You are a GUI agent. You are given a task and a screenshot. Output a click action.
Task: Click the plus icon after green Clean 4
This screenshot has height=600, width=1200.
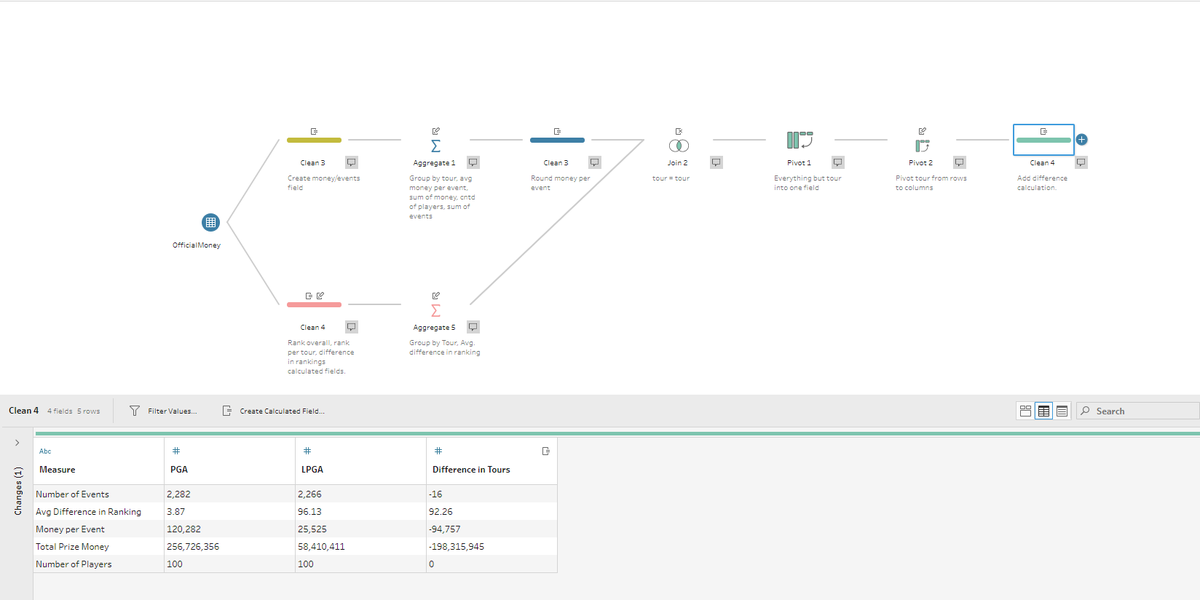pos(1083,140)
